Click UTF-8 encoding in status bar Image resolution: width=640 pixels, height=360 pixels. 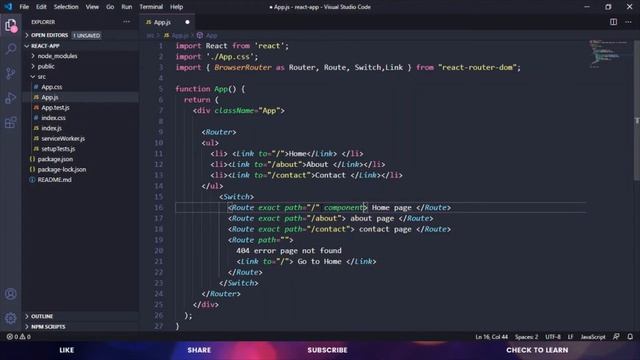[x=553, y=337]
